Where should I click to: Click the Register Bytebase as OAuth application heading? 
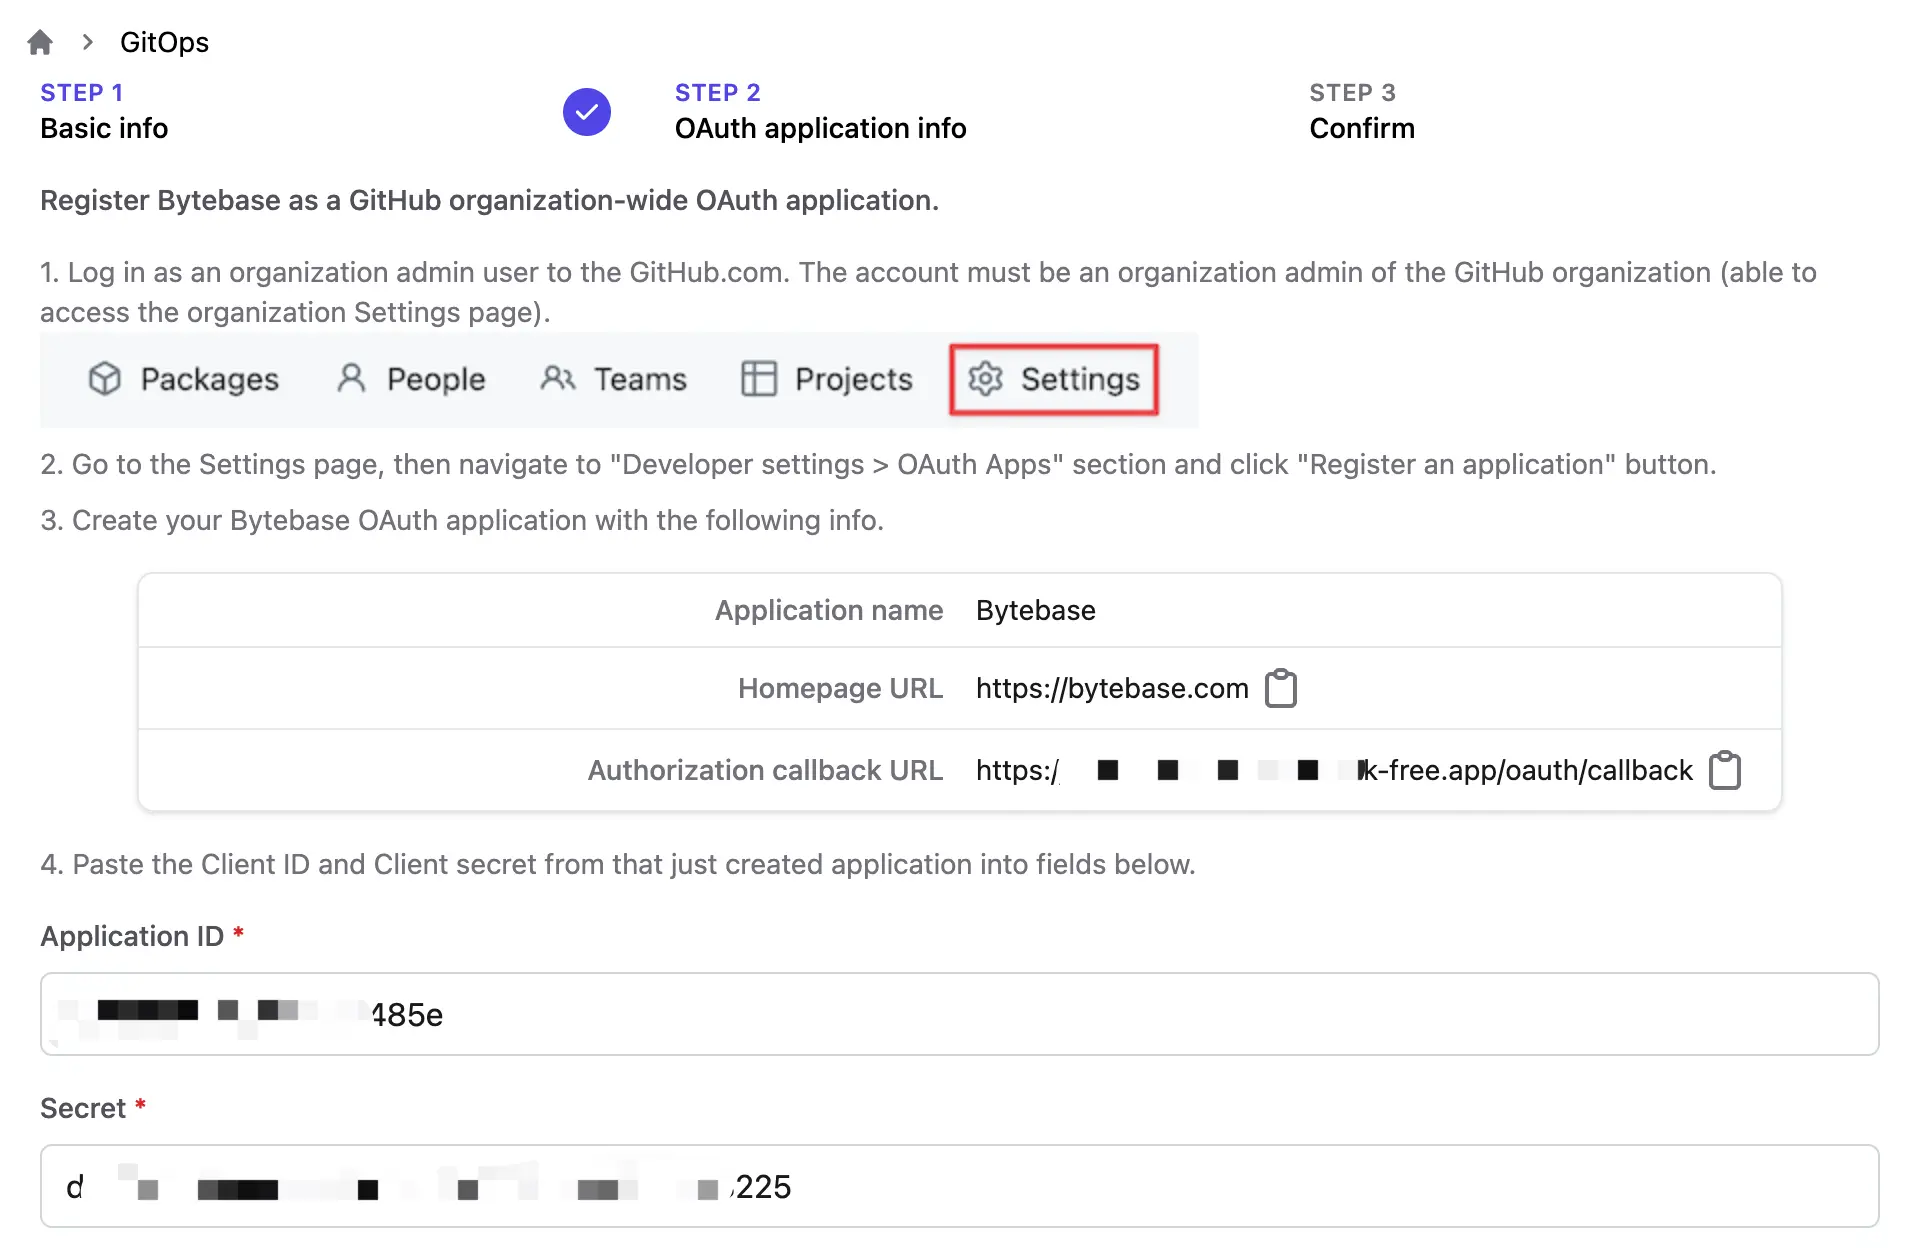point(490,200)
